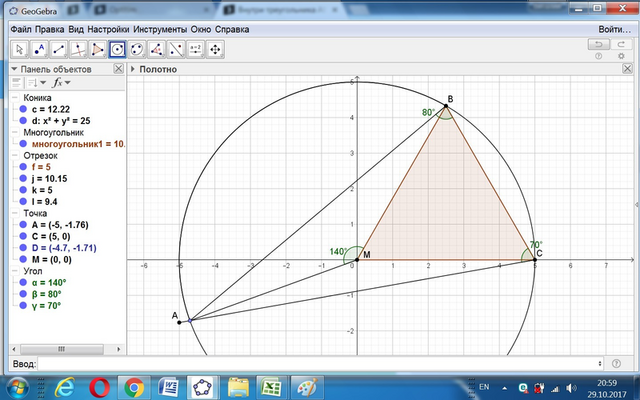This screenshot has height=400, width=640.
Task: Open Chrome from taskbar
Action: tap(134, 387)
